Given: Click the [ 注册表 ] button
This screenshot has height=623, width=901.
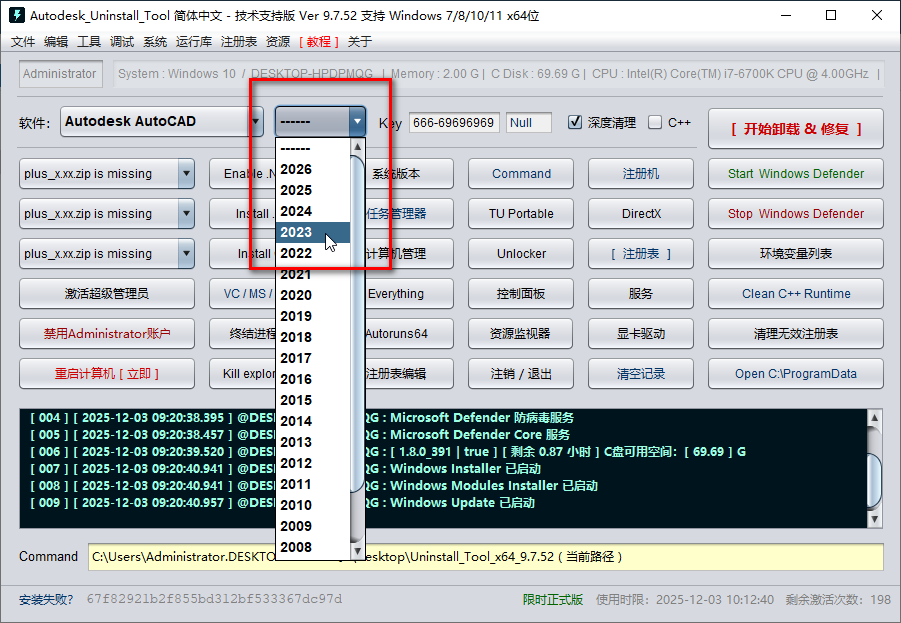Looking at the screenshot, I should (x=641, y=253).
